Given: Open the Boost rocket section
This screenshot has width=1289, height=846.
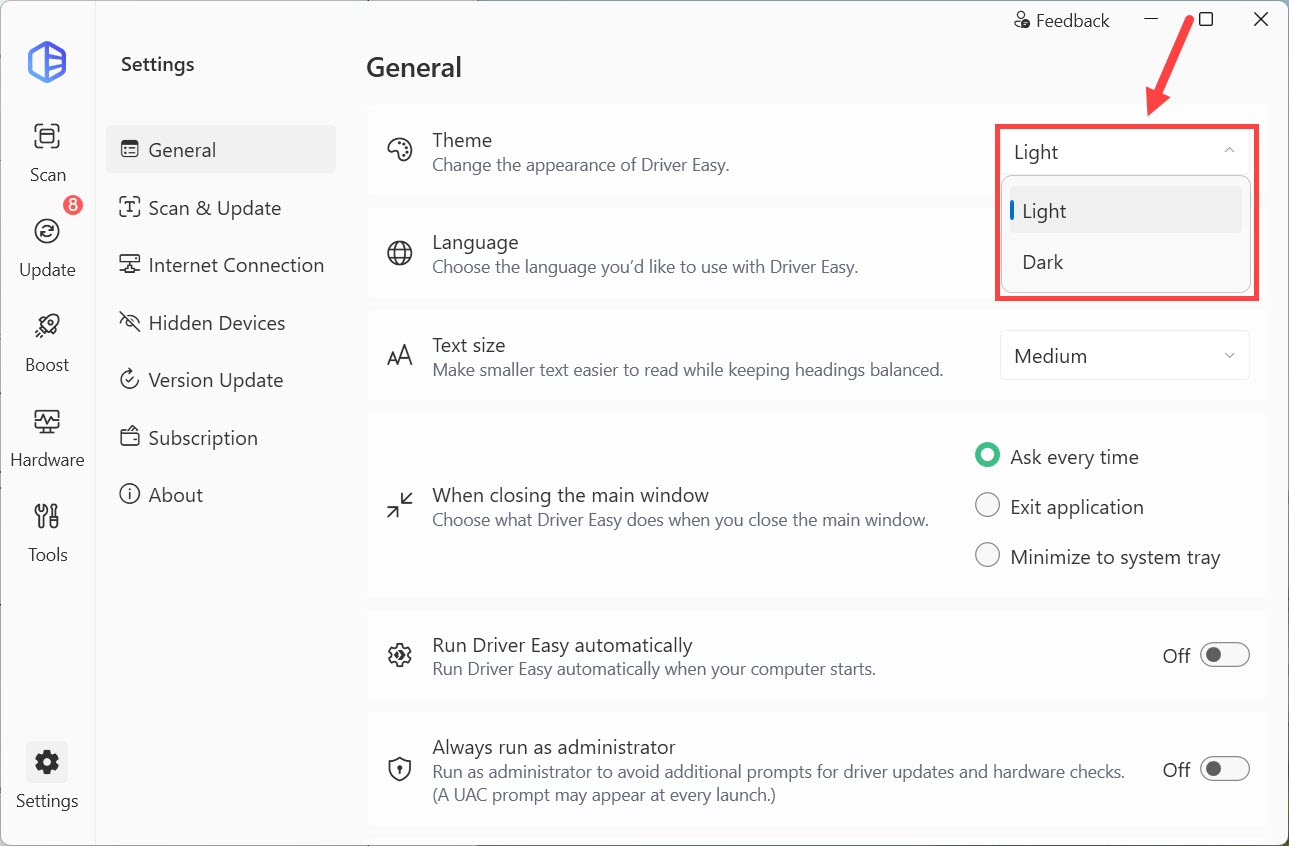Looking at the screenshot, I should pos(47,342).
